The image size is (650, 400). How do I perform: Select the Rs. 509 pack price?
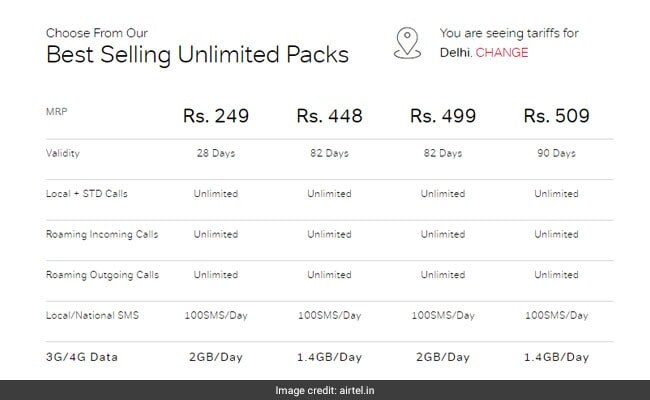click(x=556, y=118)
